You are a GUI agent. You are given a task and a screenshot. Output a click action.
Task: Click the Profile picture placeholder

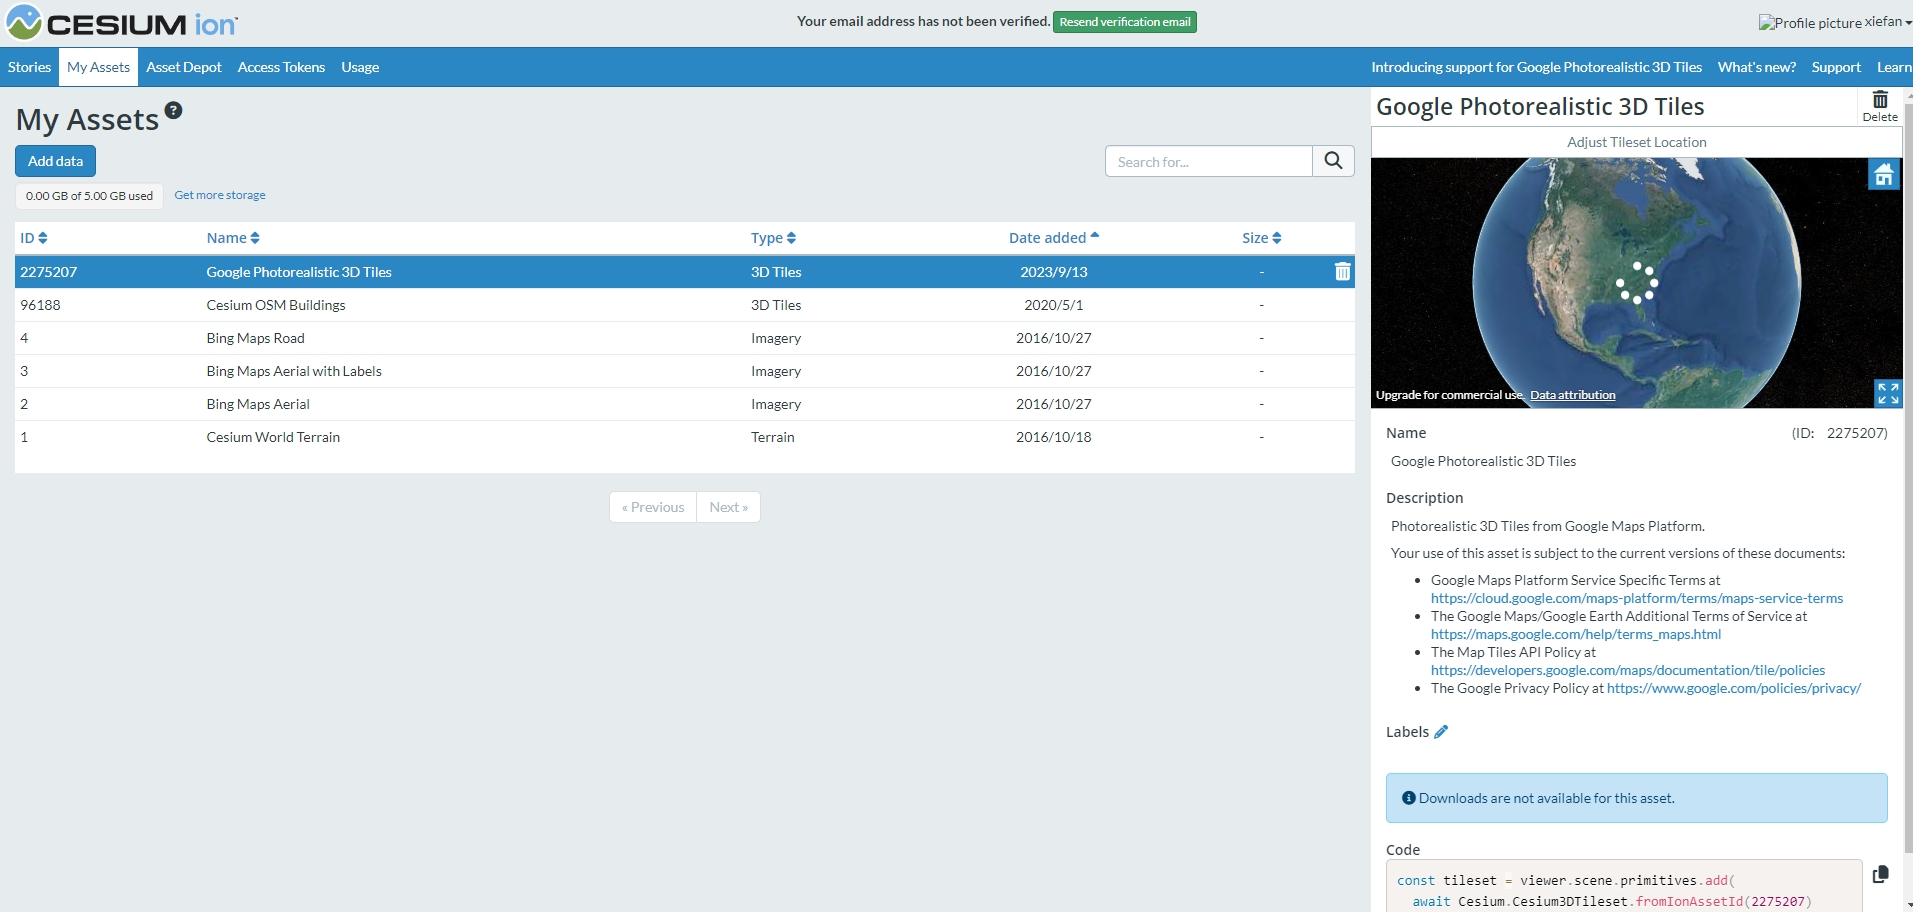pyautogui.click(x=1810, y=23)
